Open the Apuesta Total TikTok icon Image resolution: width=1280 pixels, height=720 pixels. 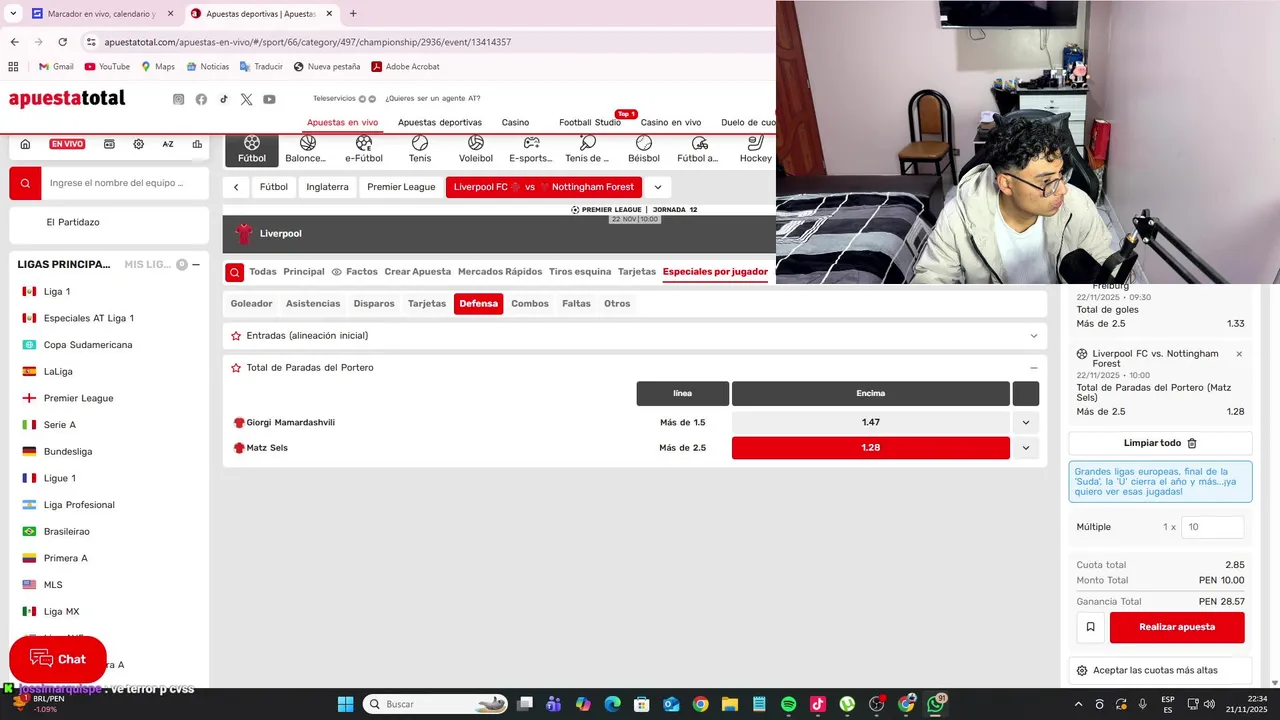[224, 99]
